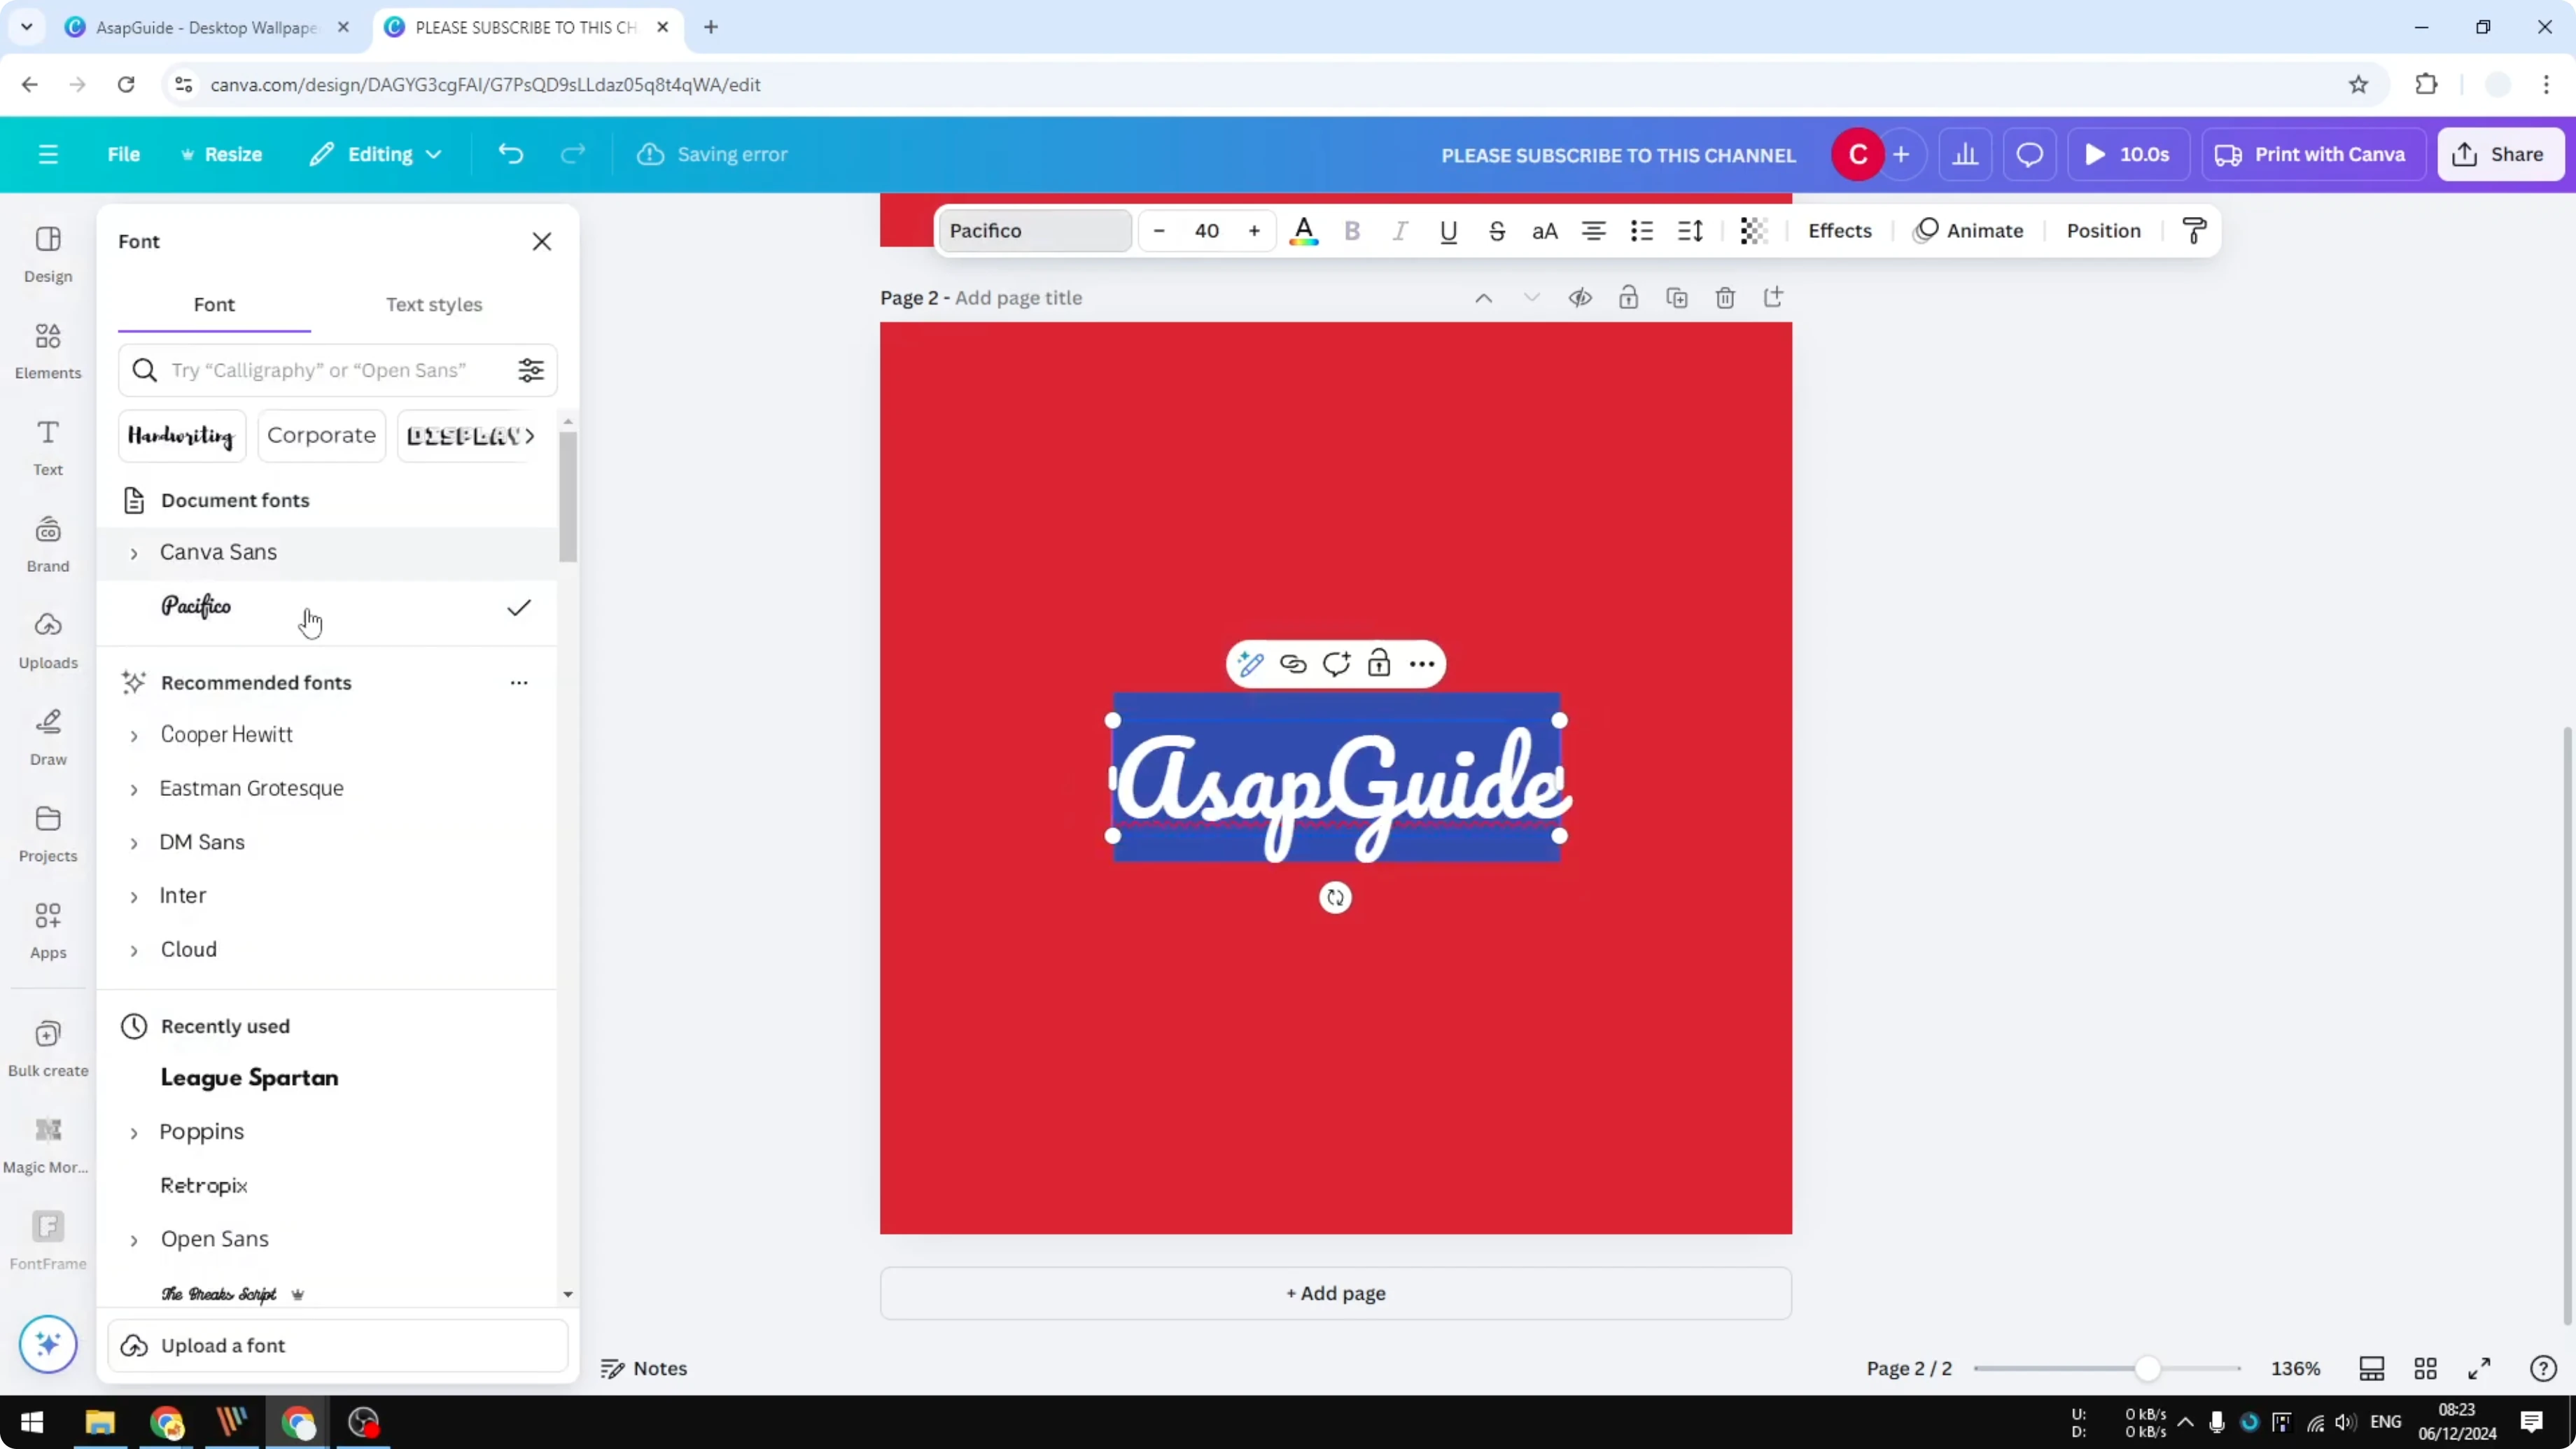Open font color picker in toolbar
This screenshot has width=2576, height=1449.
[1304, 231]
